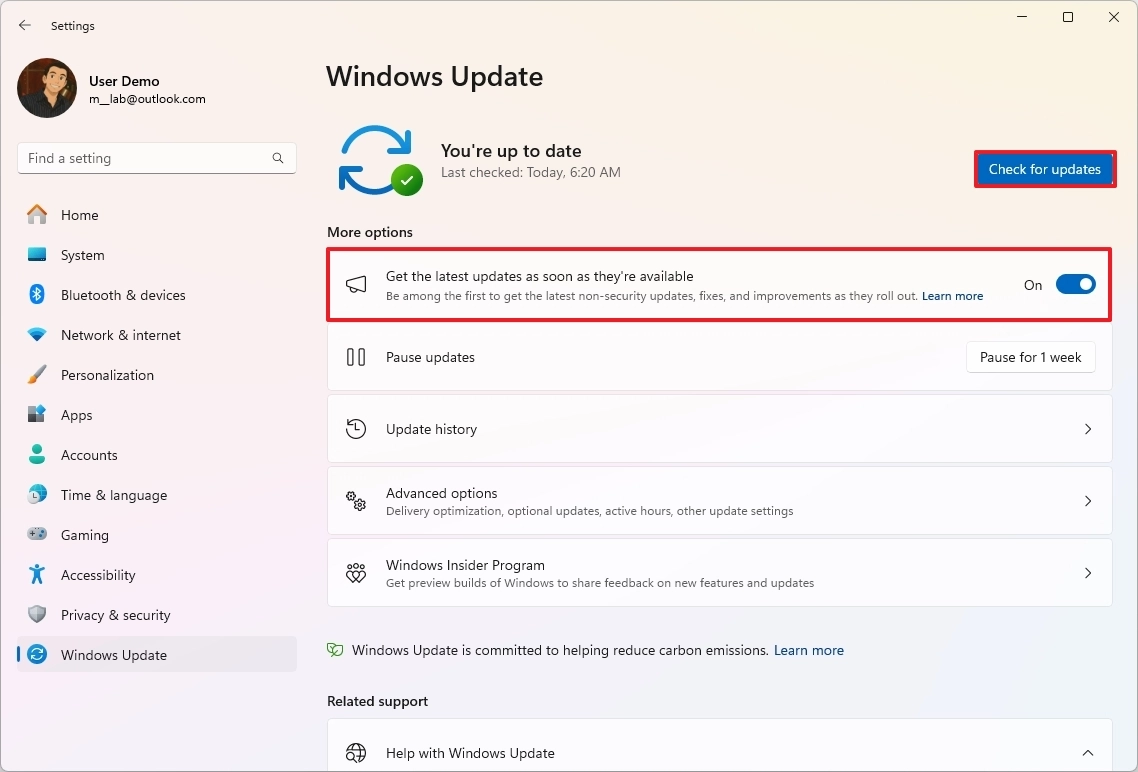
Task: Click the Pause updates label
Action: point(430,357)
